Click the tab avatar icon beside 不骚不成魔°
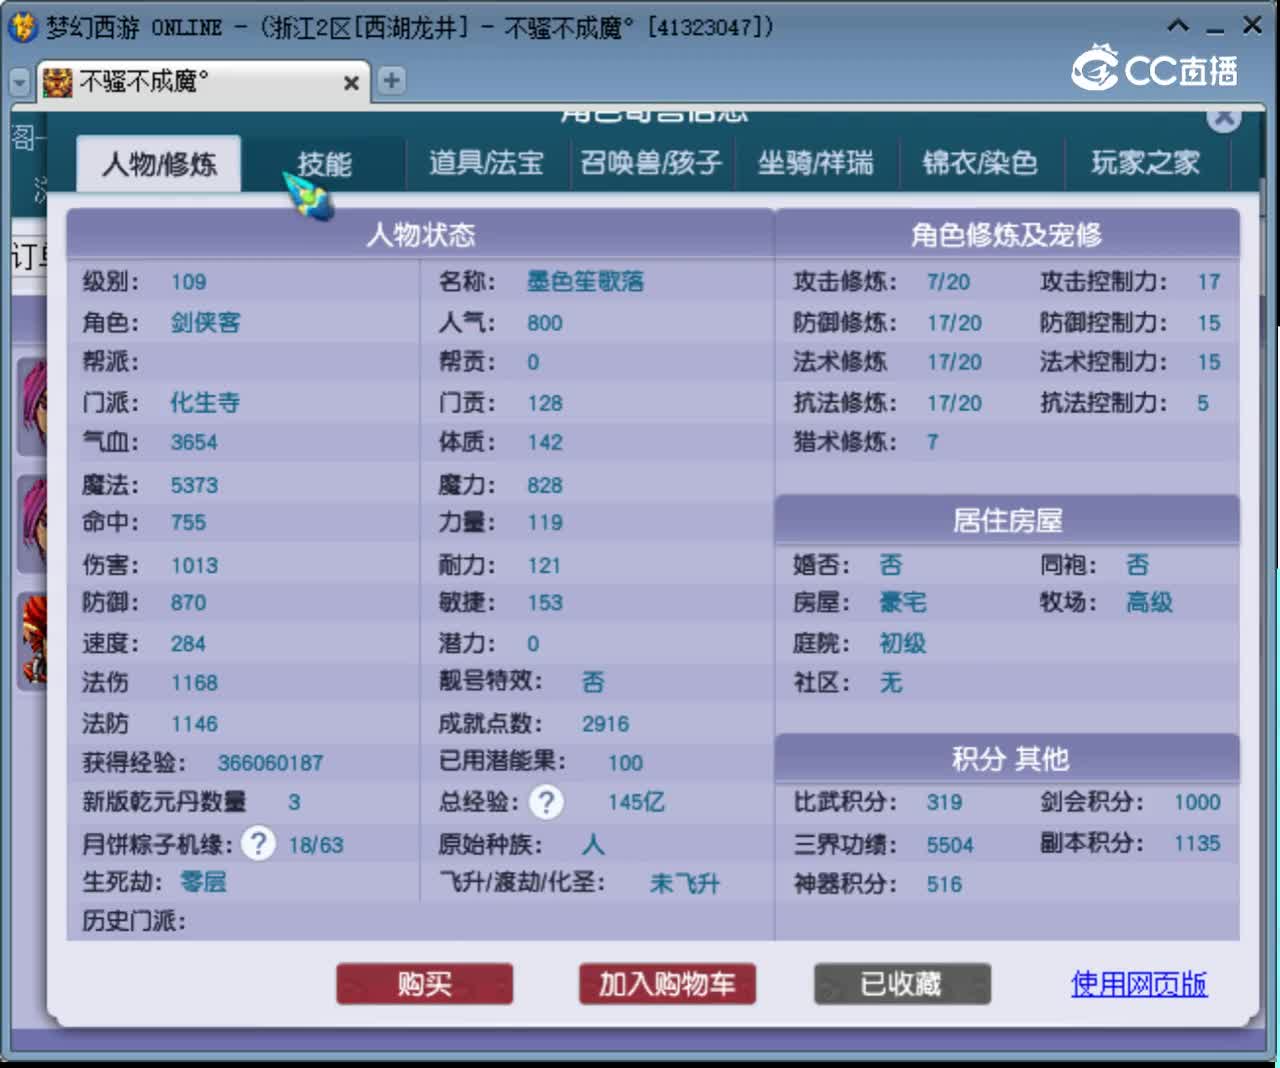 coord(58,82)
